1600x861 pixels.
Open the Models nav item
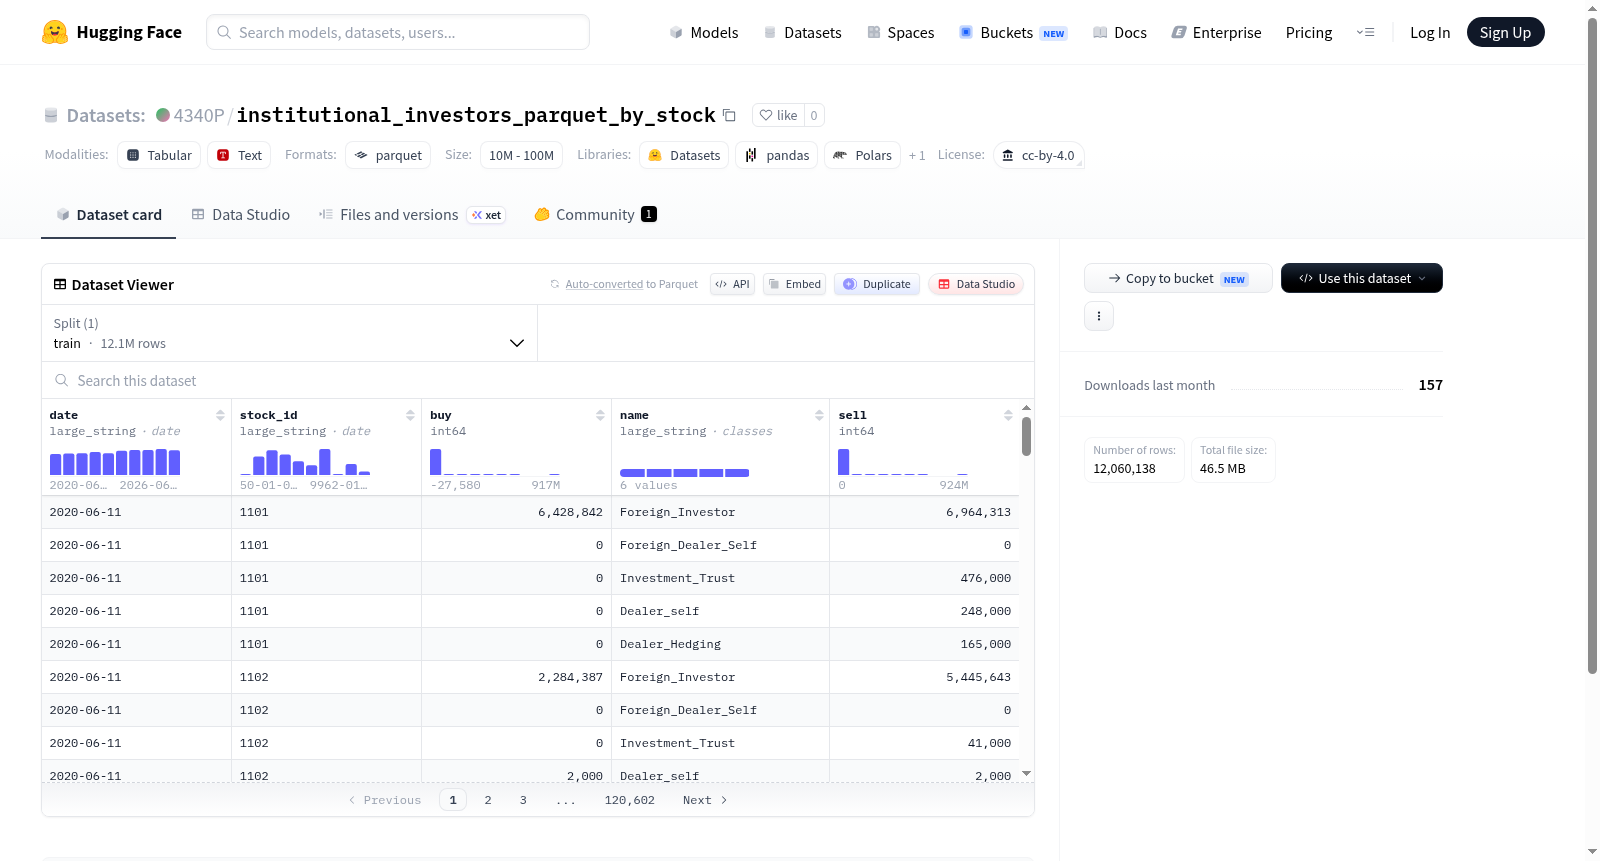point(704,32)
